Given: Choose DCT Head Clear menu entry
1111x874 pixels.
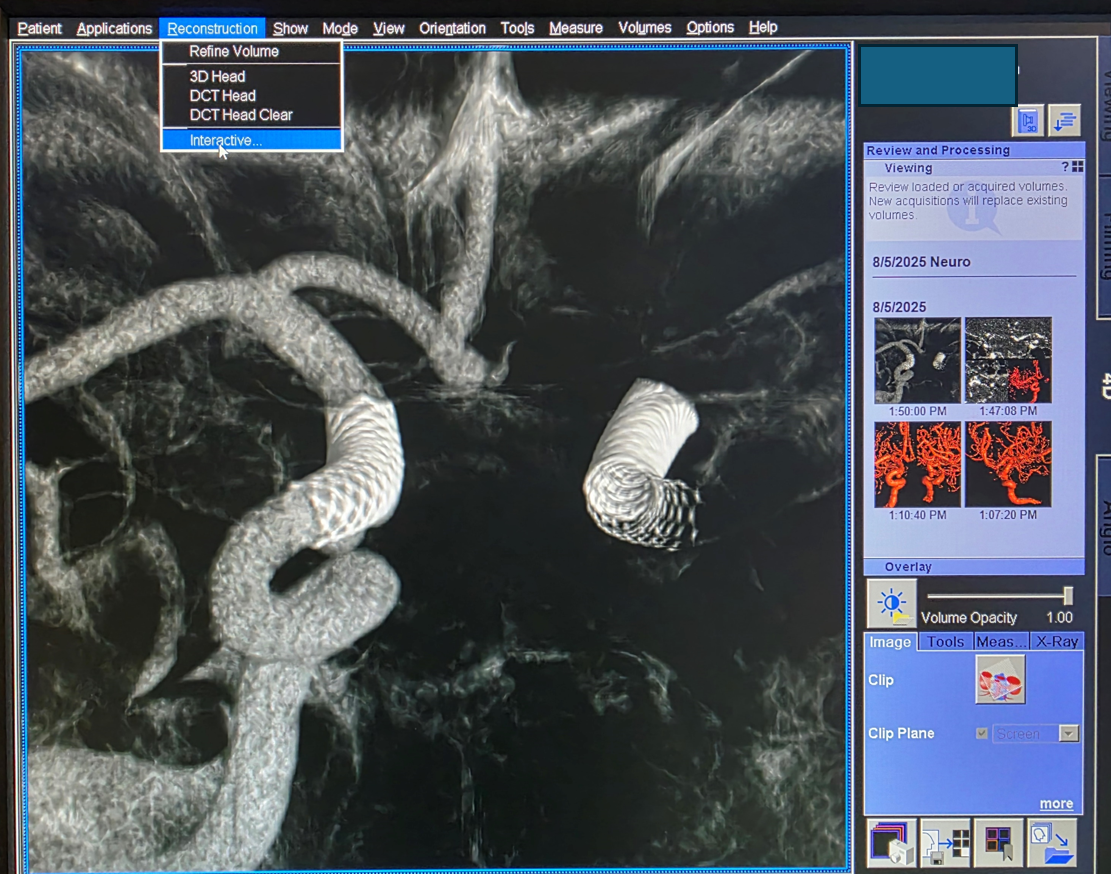Looking at the screenshot, I should 241,115.
